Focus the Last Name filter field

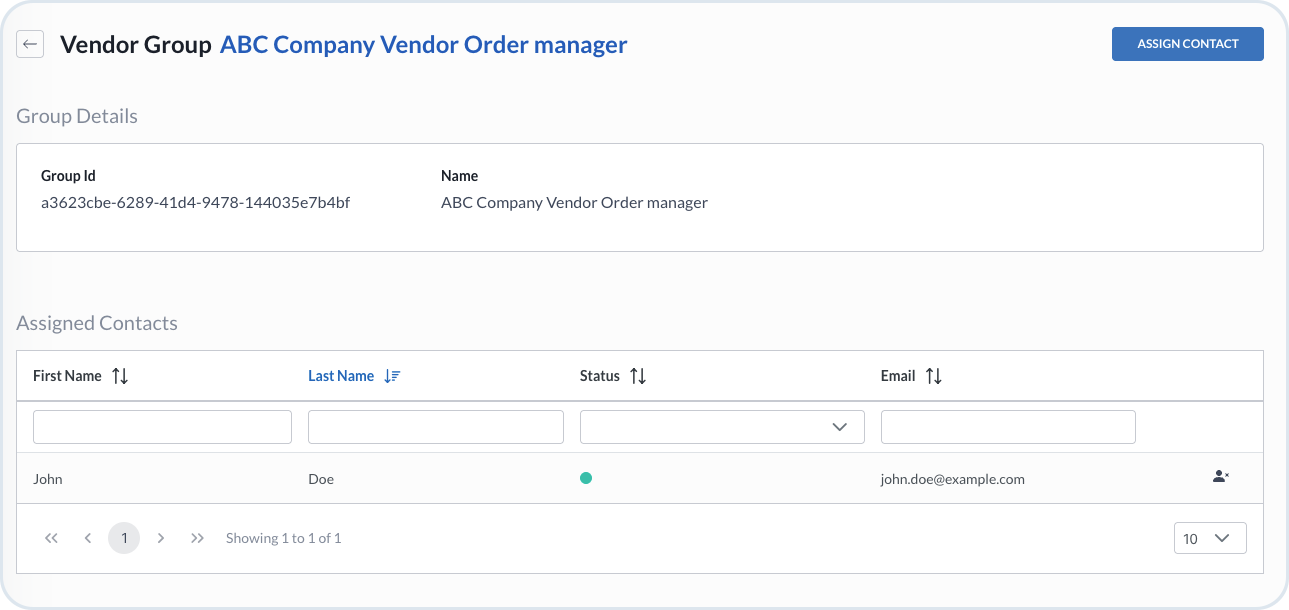click(435, 427)
